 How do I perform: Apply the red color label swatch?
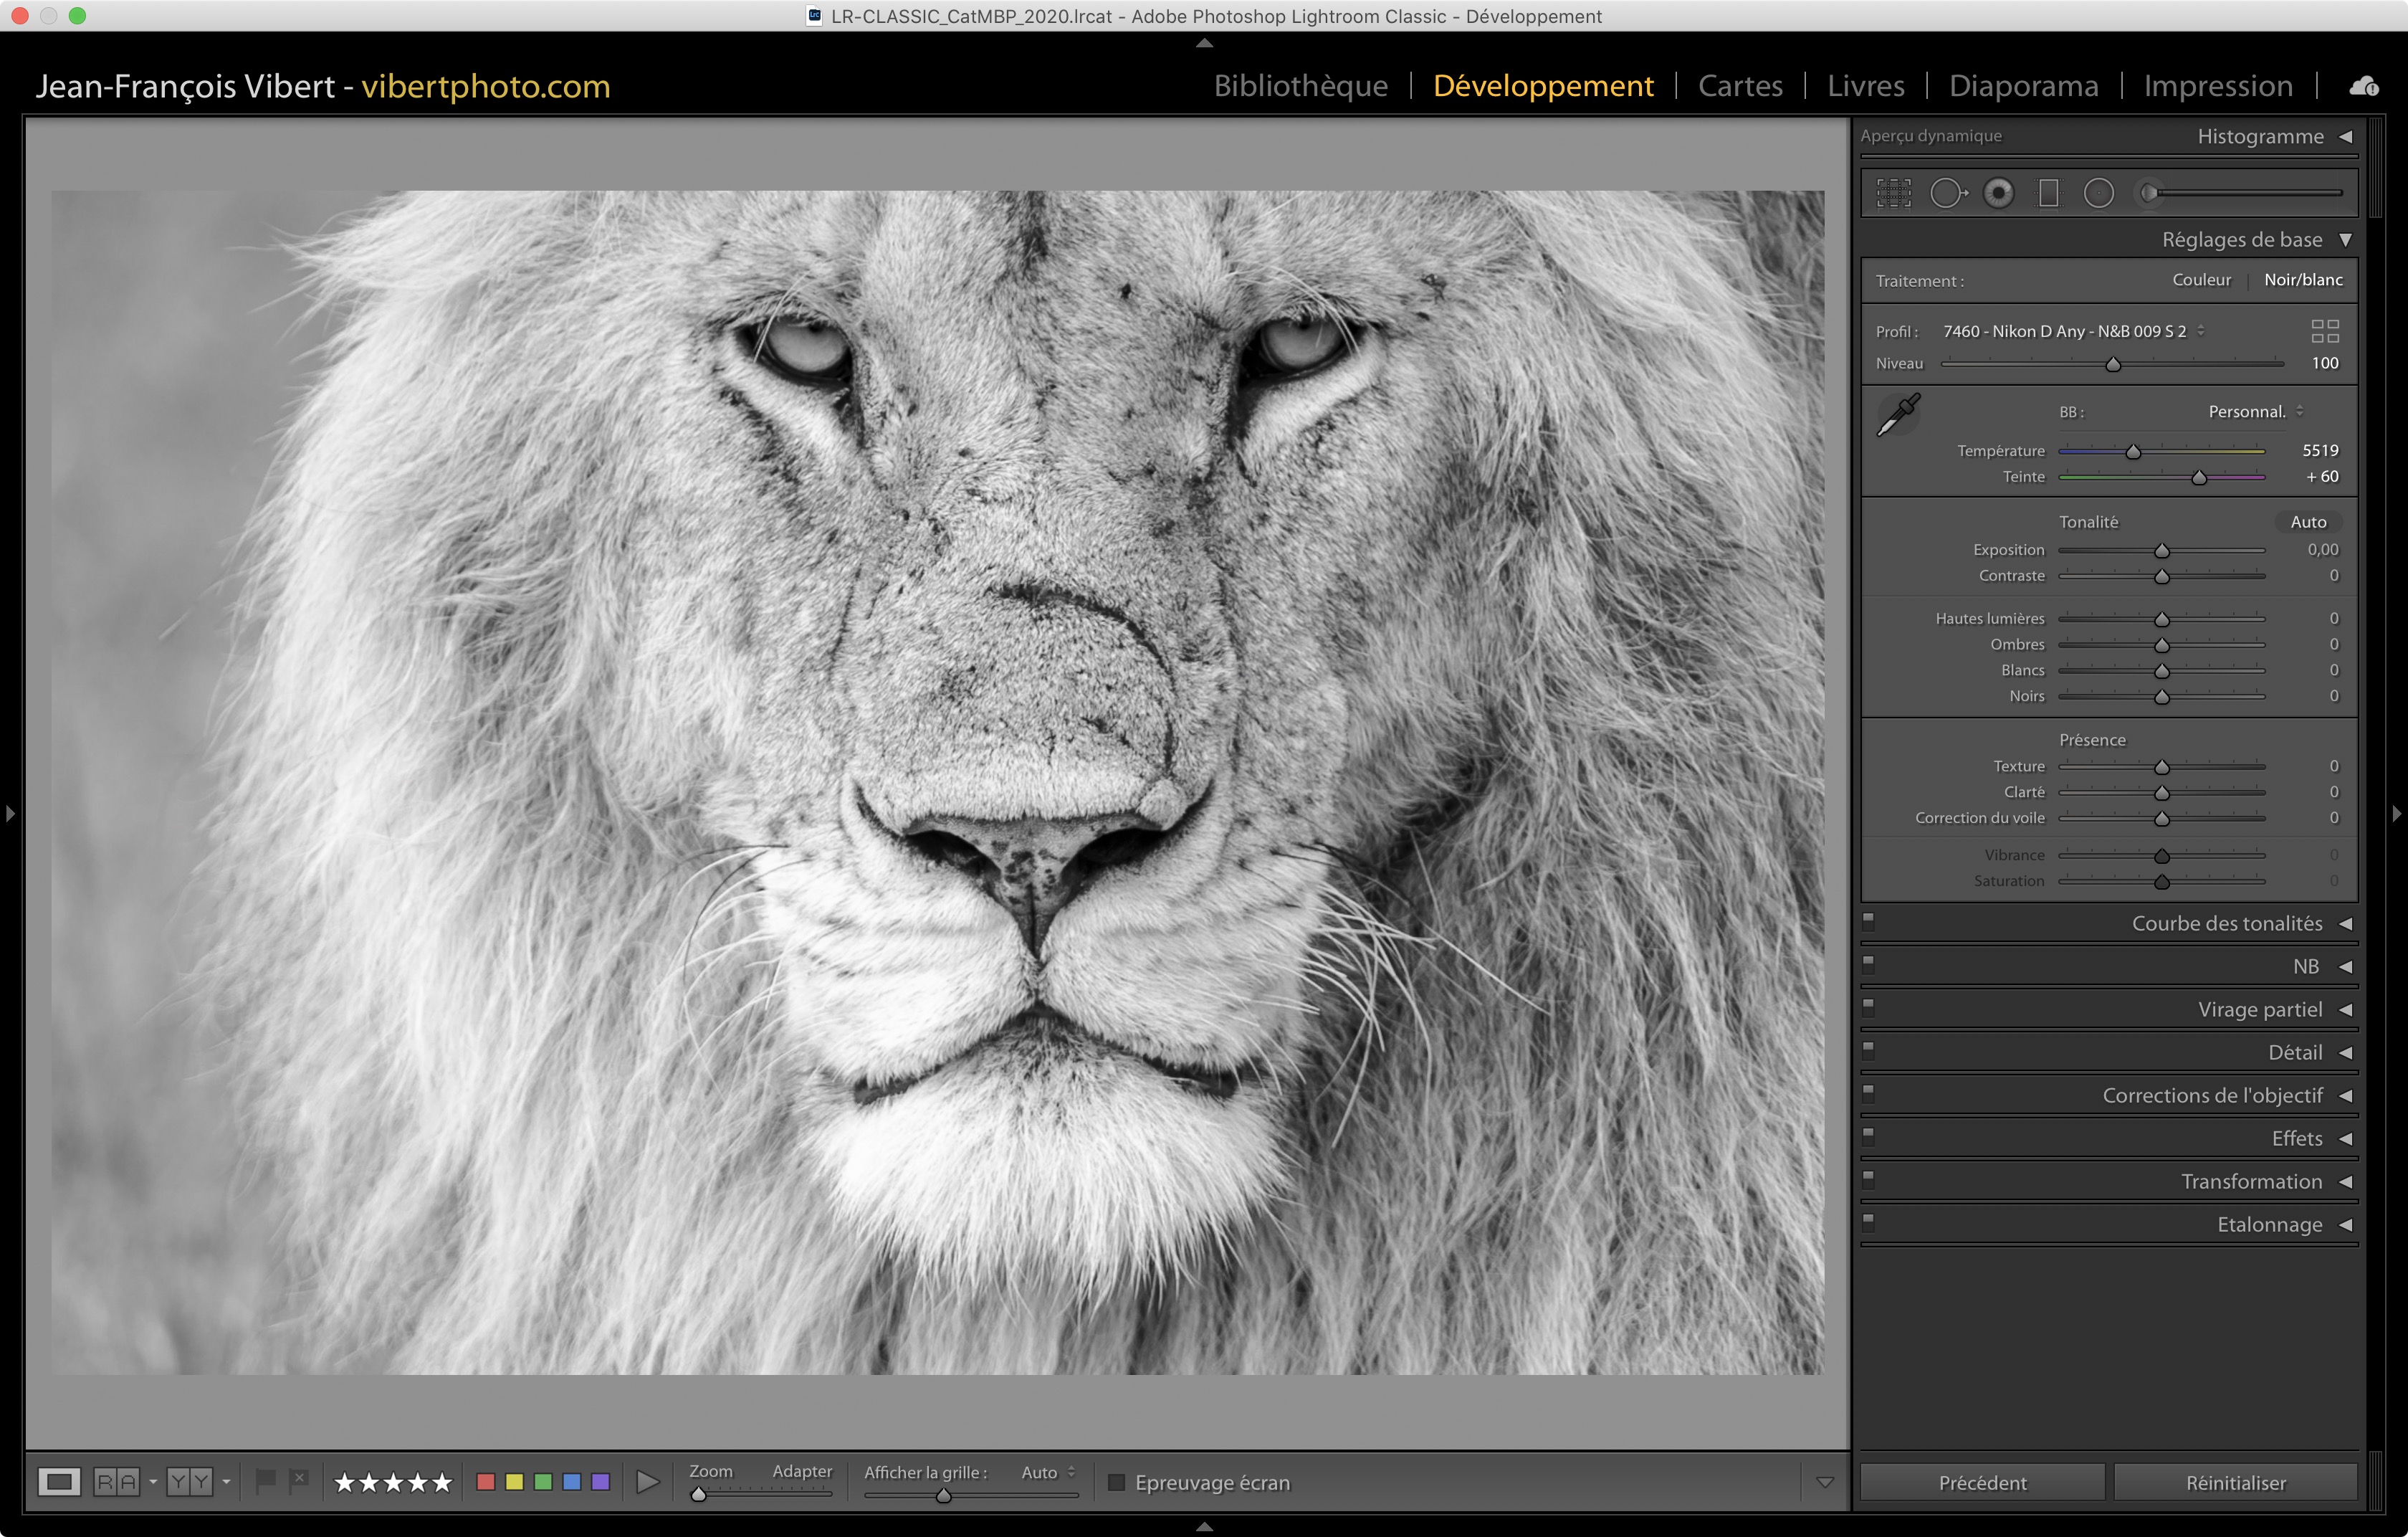tap(486, 1481)
